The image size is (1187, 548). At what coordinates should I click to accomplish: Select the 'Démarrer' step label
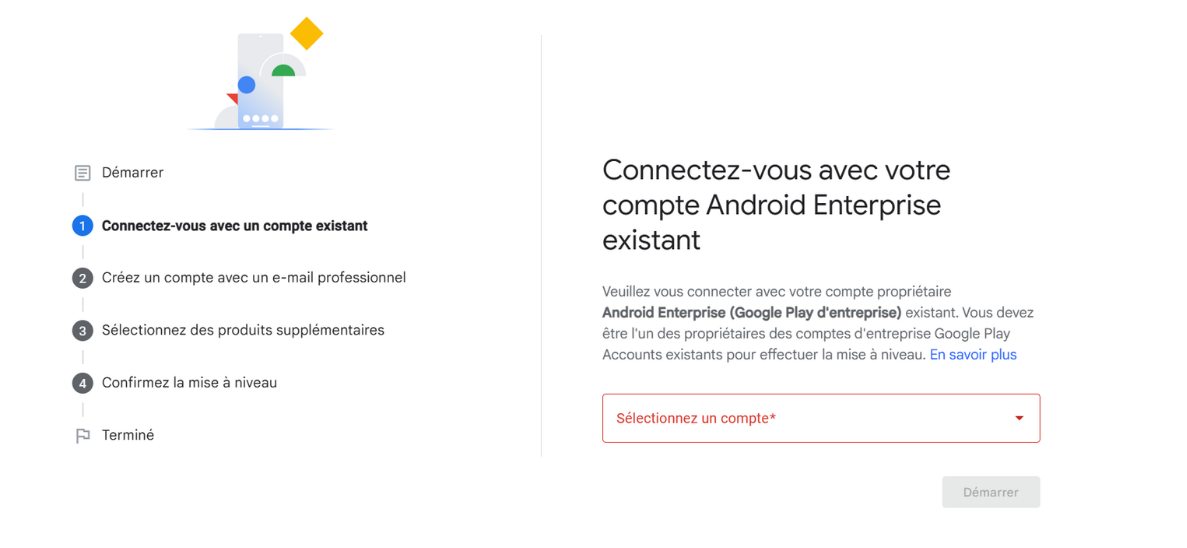coord(132,173)
